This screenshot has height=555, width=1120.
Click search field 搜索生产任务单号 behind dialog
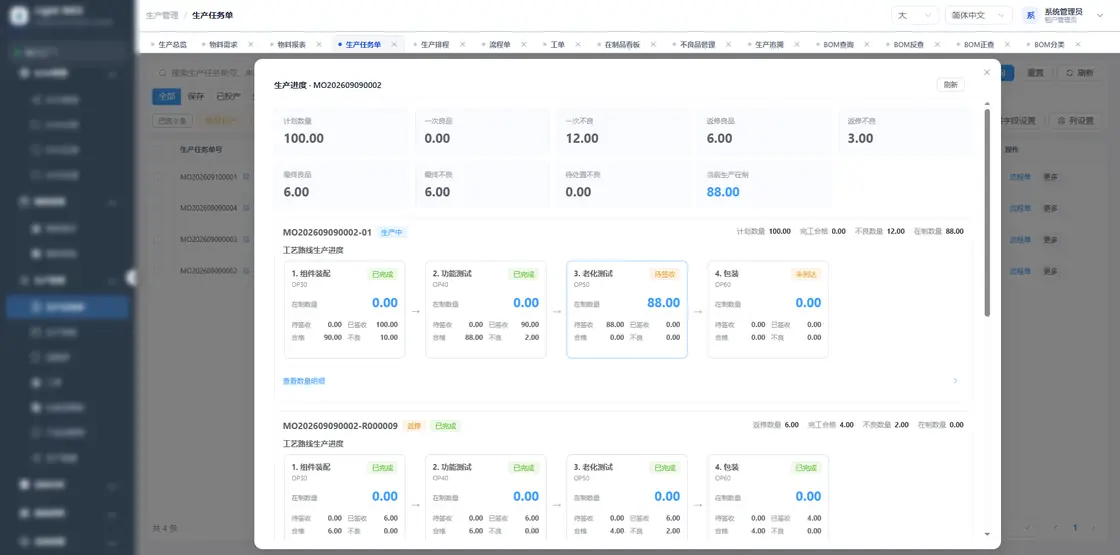(204, 72)
